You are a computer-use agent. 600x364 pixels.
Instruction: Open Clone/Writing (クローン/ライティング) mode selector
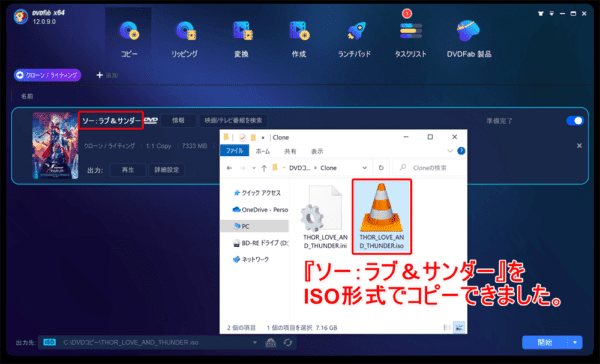[47, 75]
